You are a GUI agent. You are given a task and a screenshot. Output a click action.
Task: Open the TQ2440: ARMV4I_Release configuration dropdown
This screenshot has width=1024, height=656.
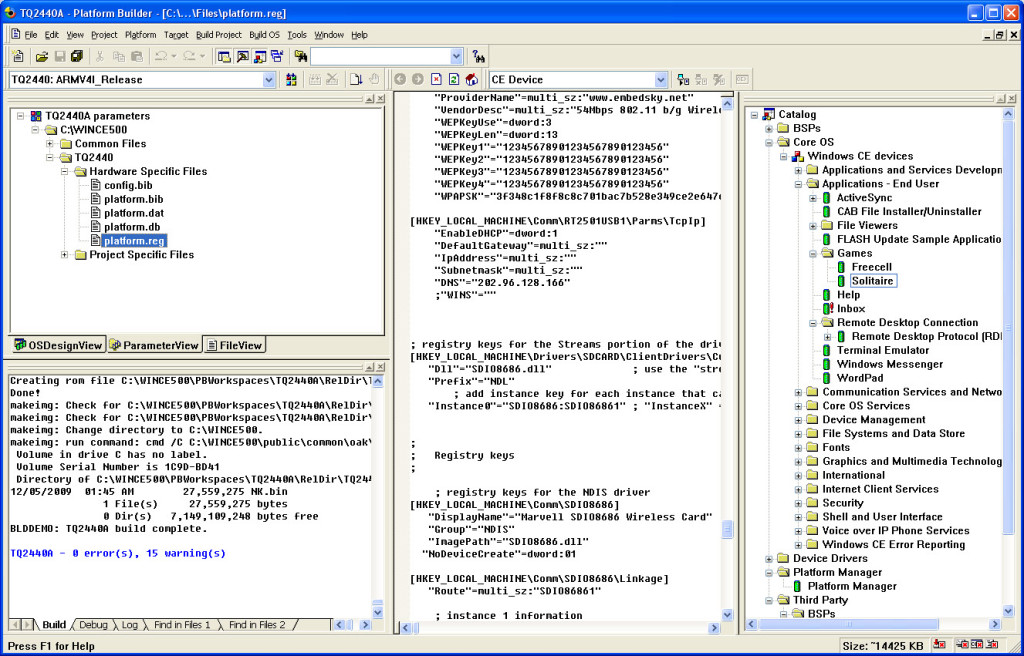click(x=268, y=80)
